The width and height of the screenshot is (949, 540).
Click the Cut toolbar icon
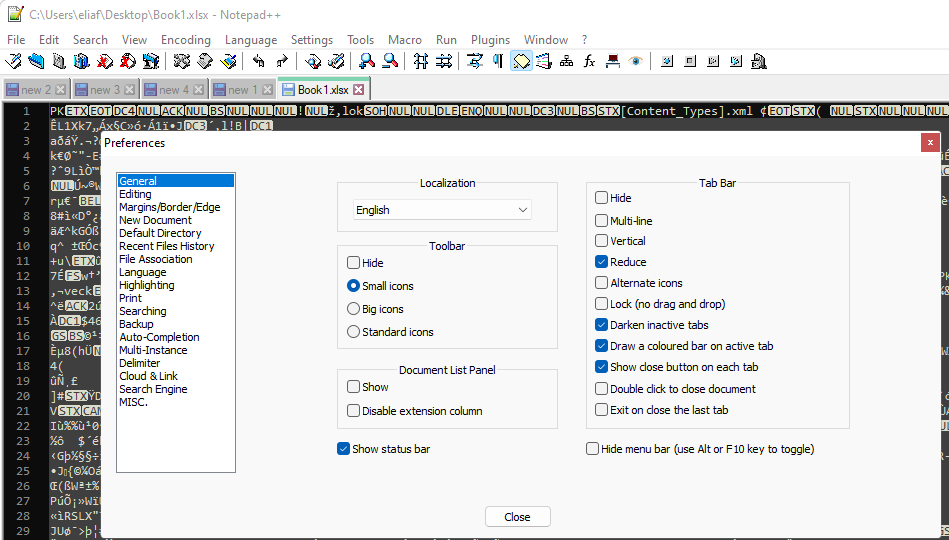[182, 61]
